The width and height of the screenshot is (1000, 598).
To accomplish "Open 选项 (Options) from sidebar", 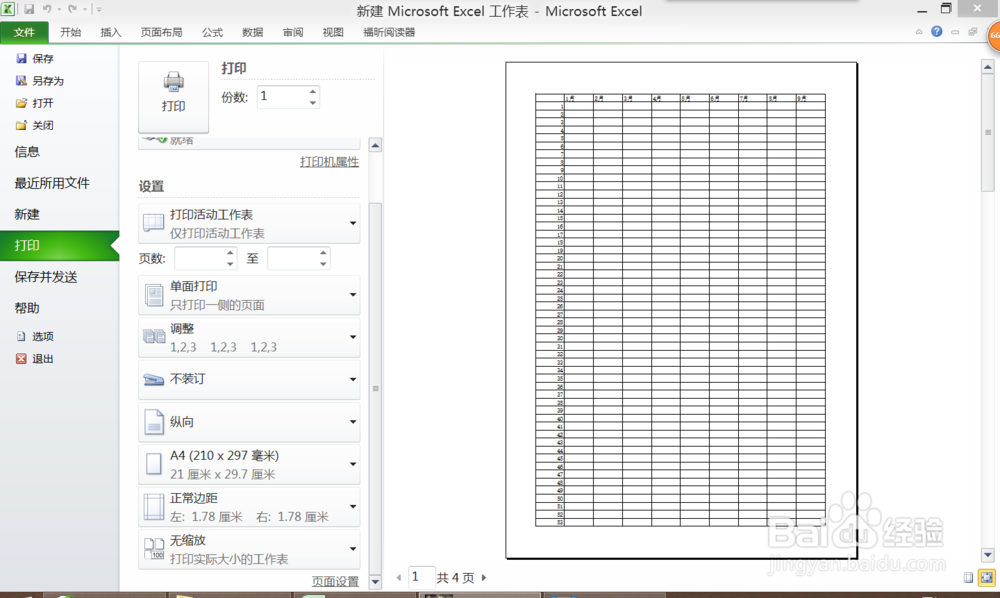I will tap(35, 337).
